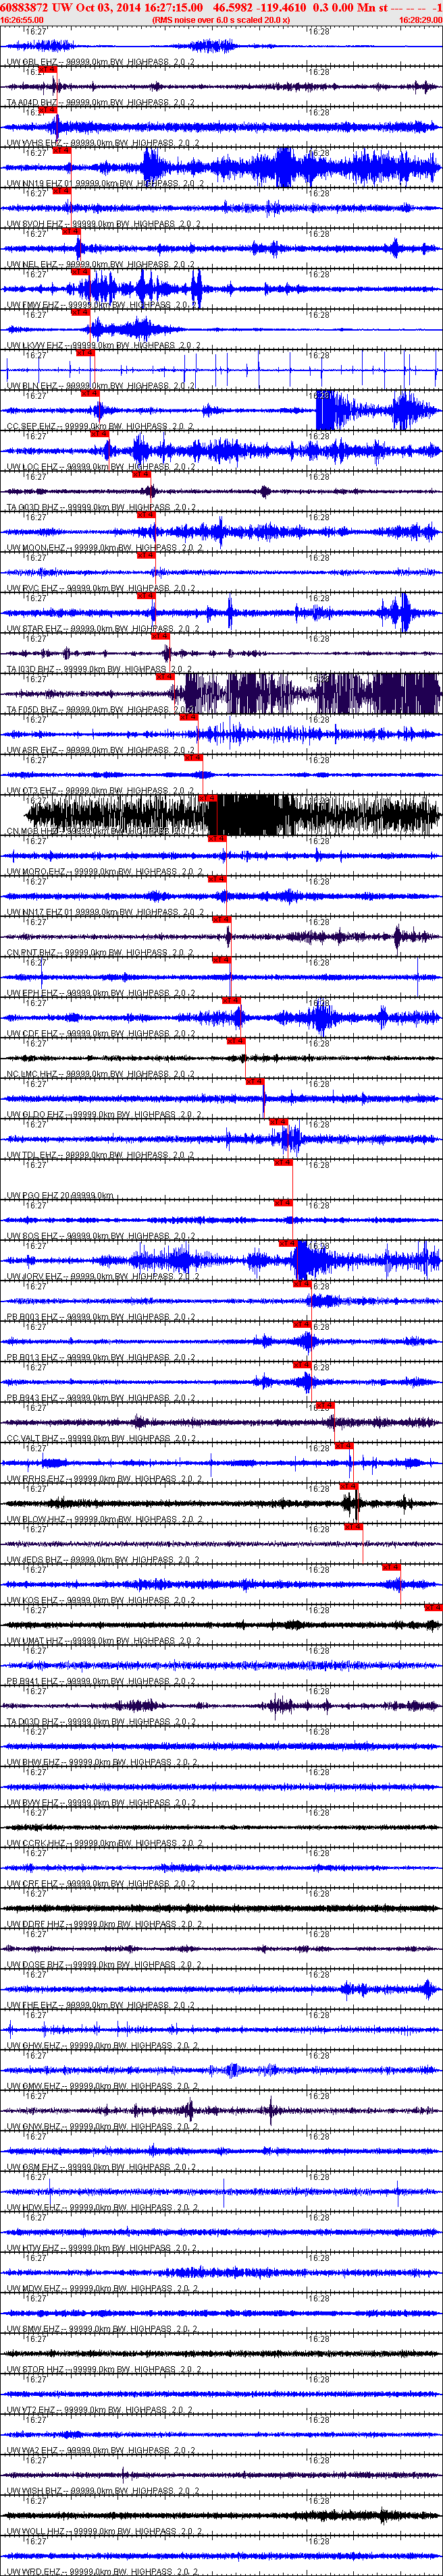This screenshot has width=443, height=2576.
Task: Click the CN PNT BHZ station label
Action: click(101, 953)
